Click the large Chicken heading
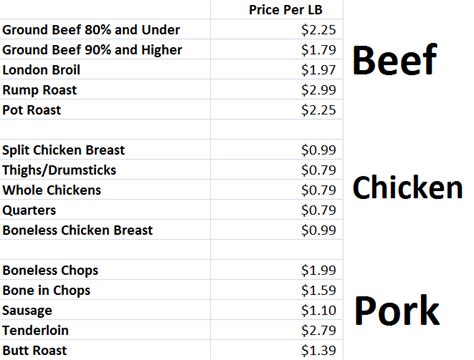Viewport: 474px width, 360px height. pyautogui.click(x=408, y=187)
